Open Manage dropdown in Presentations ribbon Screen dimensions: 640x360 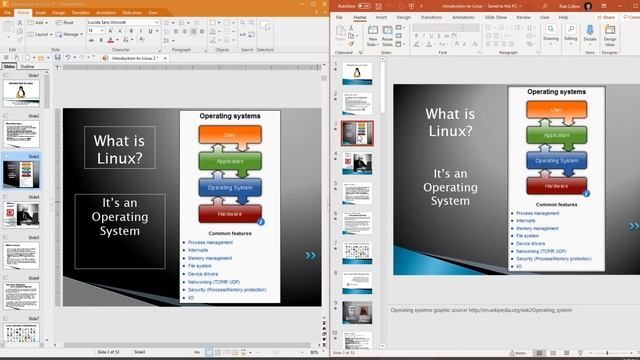click(69, 34)
